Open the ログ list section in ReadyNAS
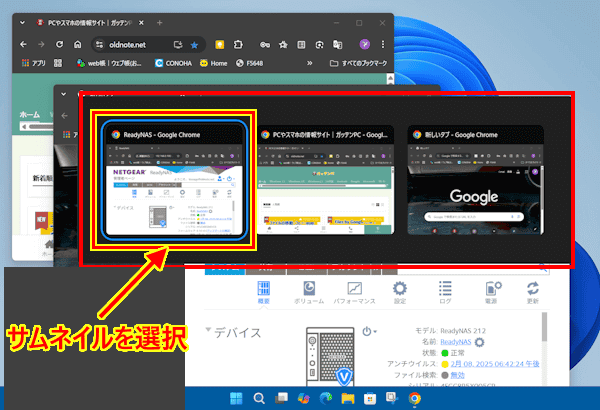The width and height of the screenshot is (600, 410). coord(445,292)
